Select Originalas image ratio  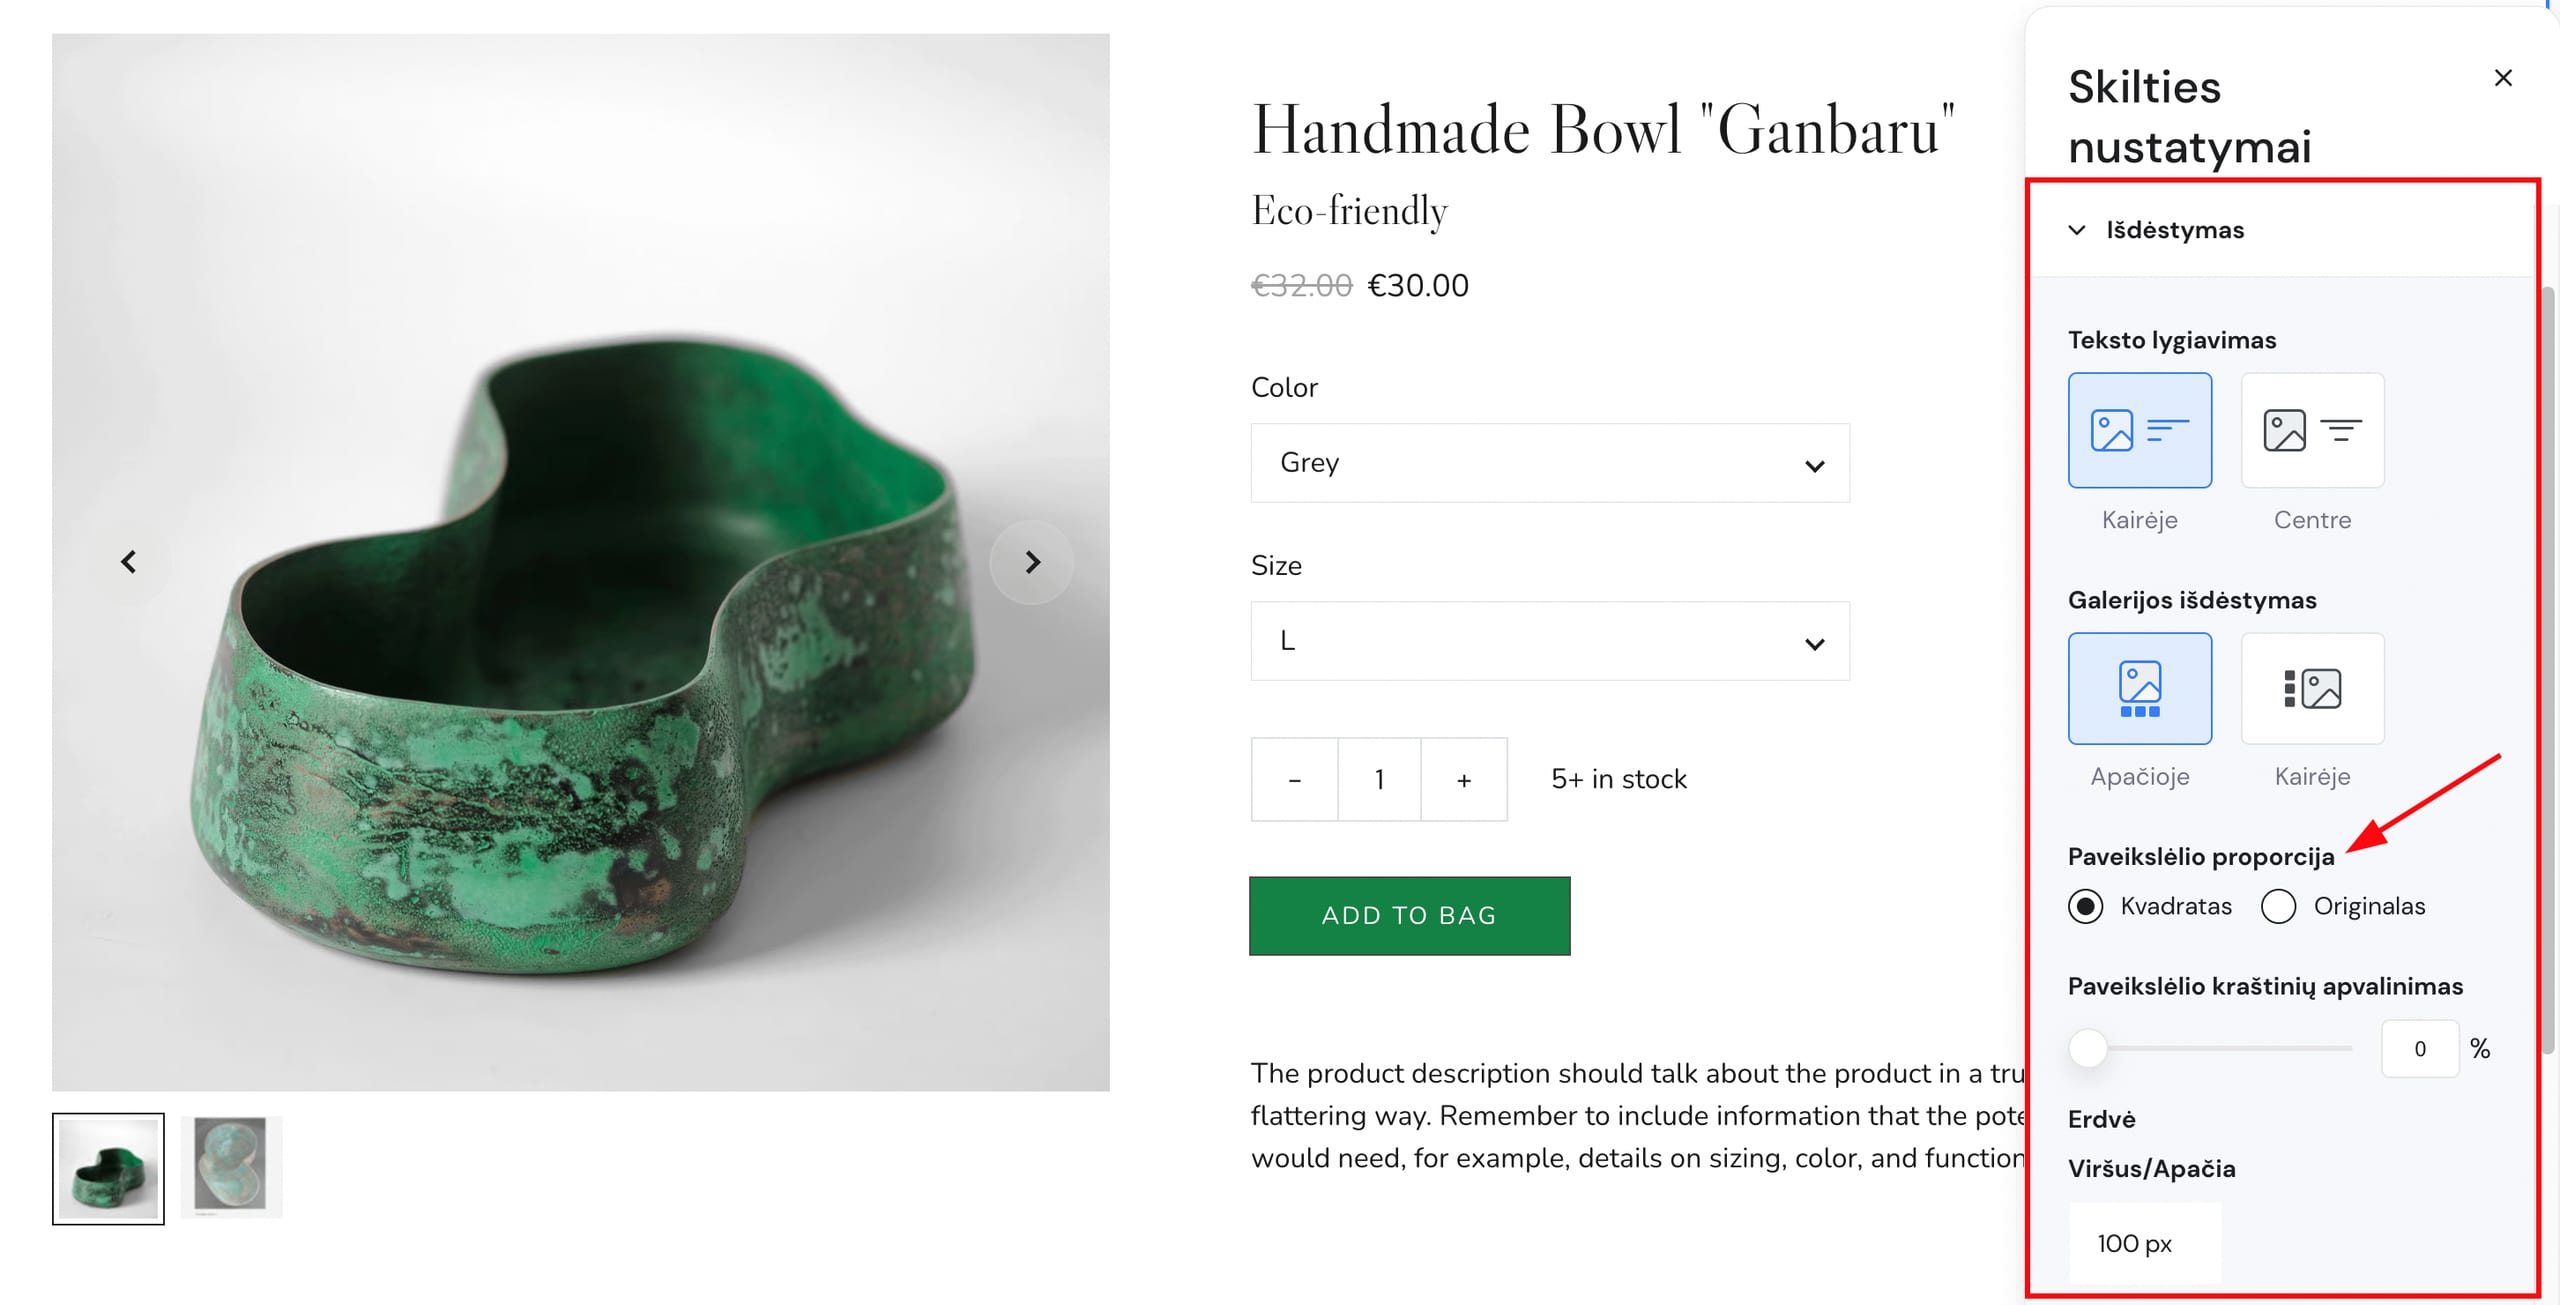click(x=2278, y=906)
